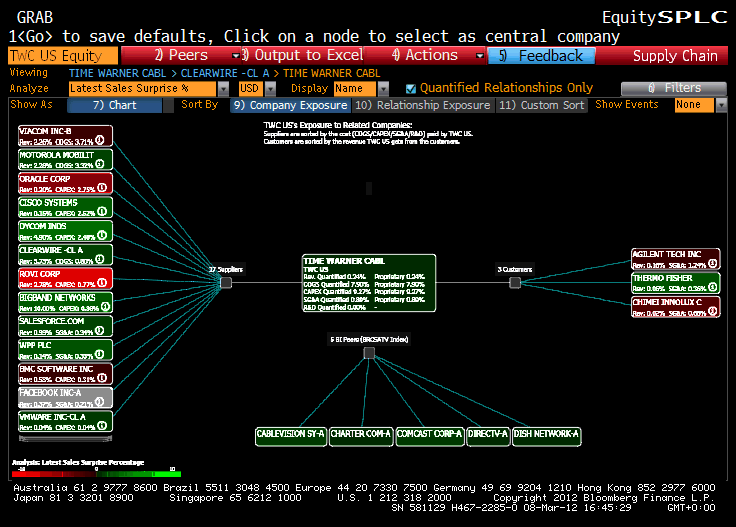
Task: Select the THERMO FISHER customer node
Action: pyautogui.click(x=675, y=283)
